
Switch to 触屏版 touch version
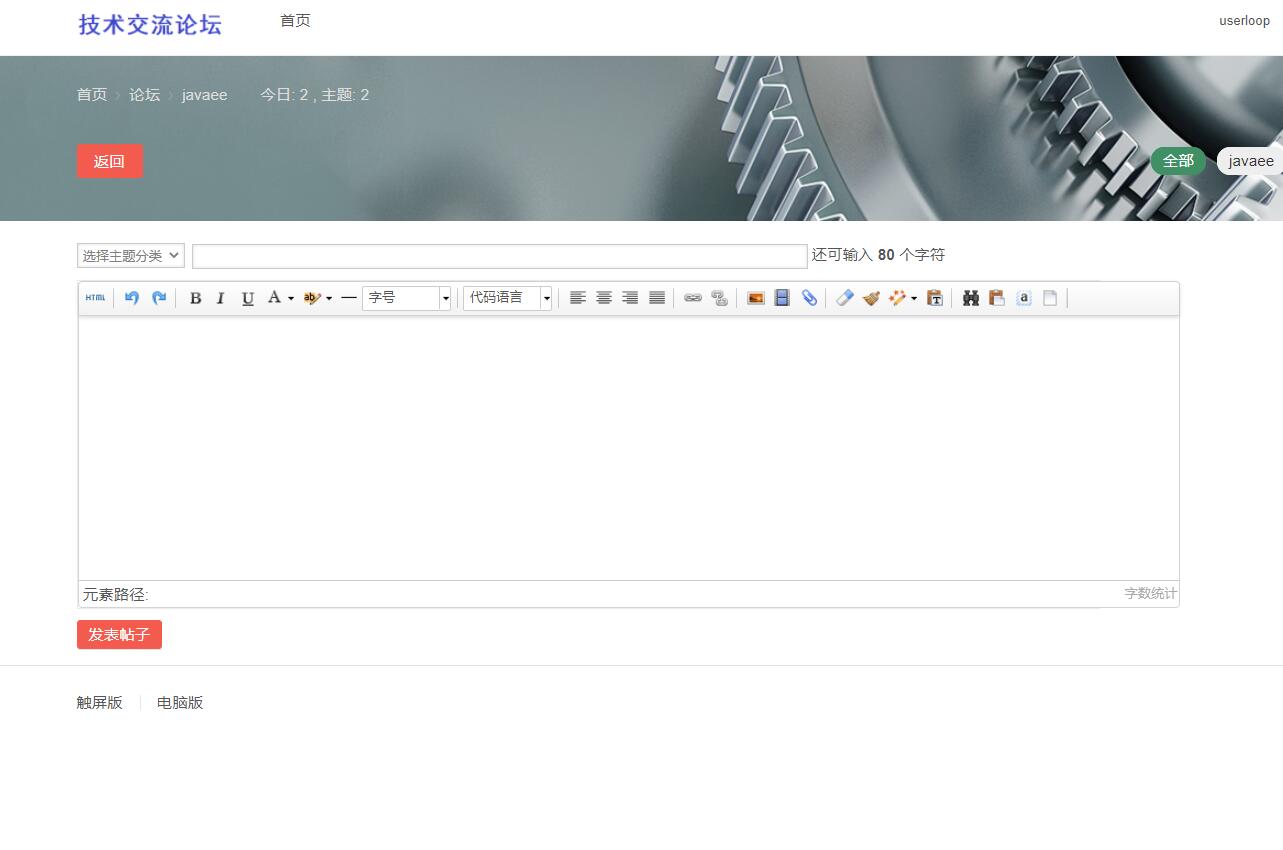tap(100, 703)
